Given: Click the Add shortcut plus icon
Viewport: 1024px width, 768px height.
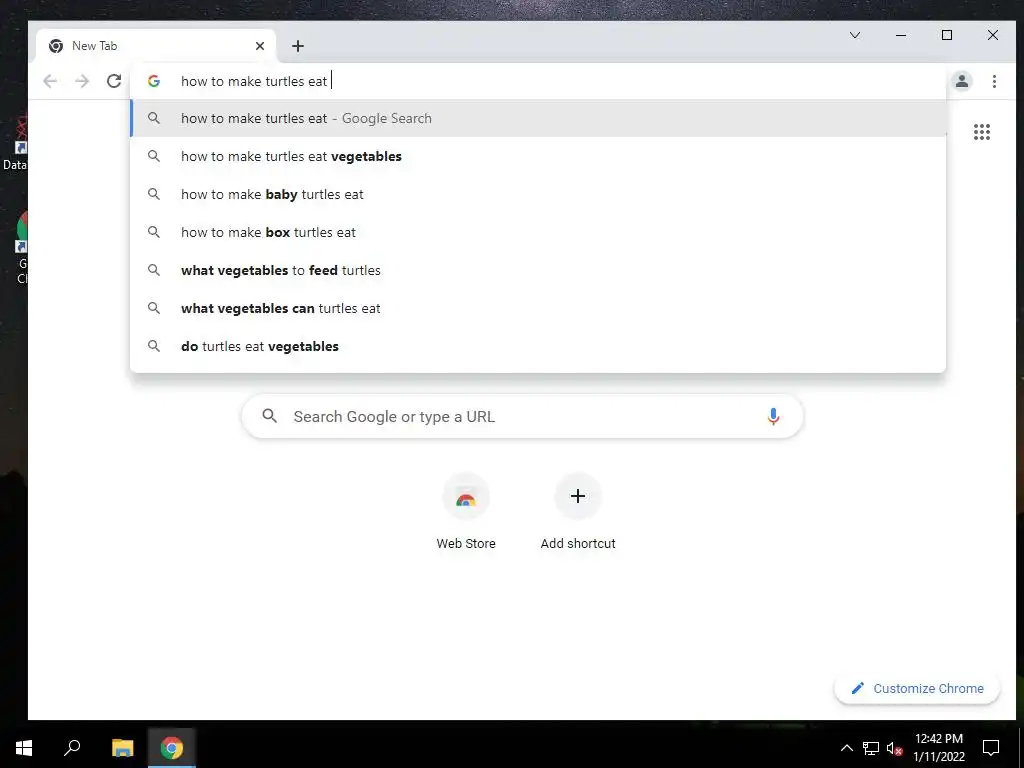Looking at the screenshot, I should pyautogui.click(x=577, y=496).
